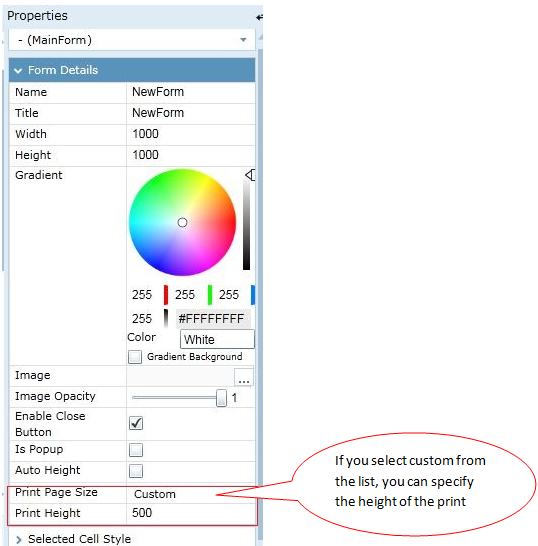Open image browse ellipsis button
The image size is (538, 546).
[244, 377]
